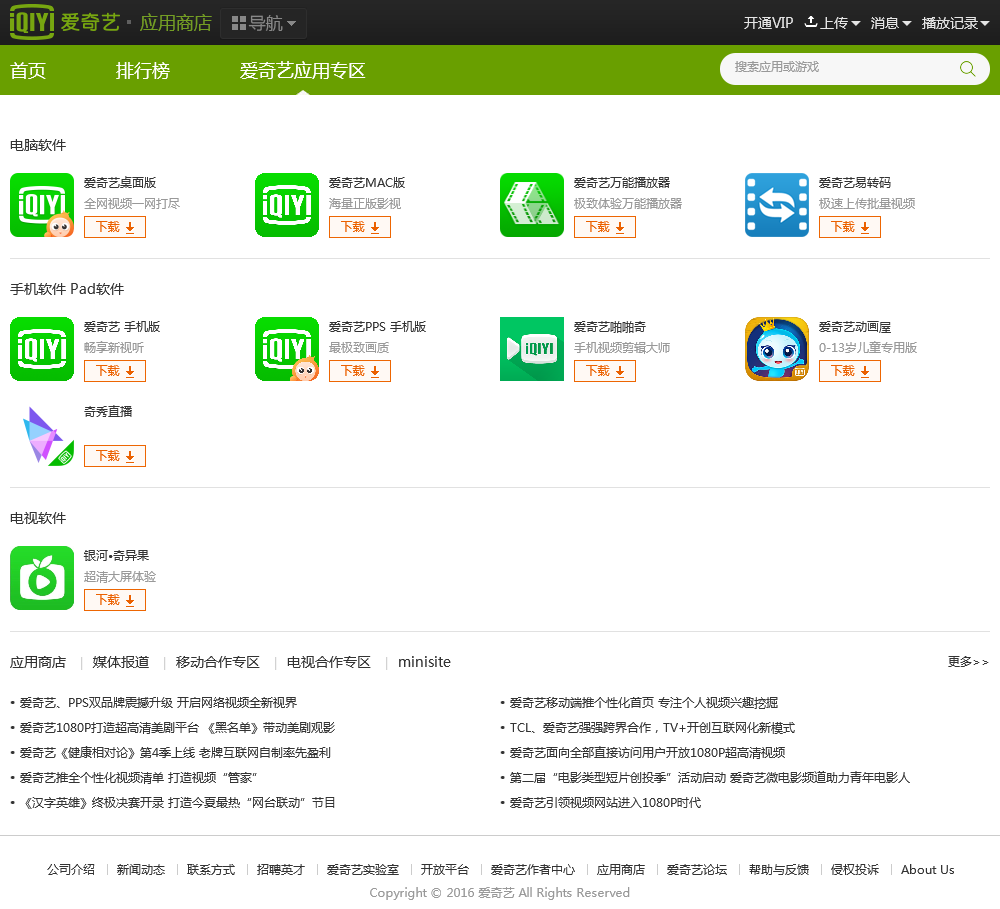Download 银河•奇异果 TV app

(115, 600)
